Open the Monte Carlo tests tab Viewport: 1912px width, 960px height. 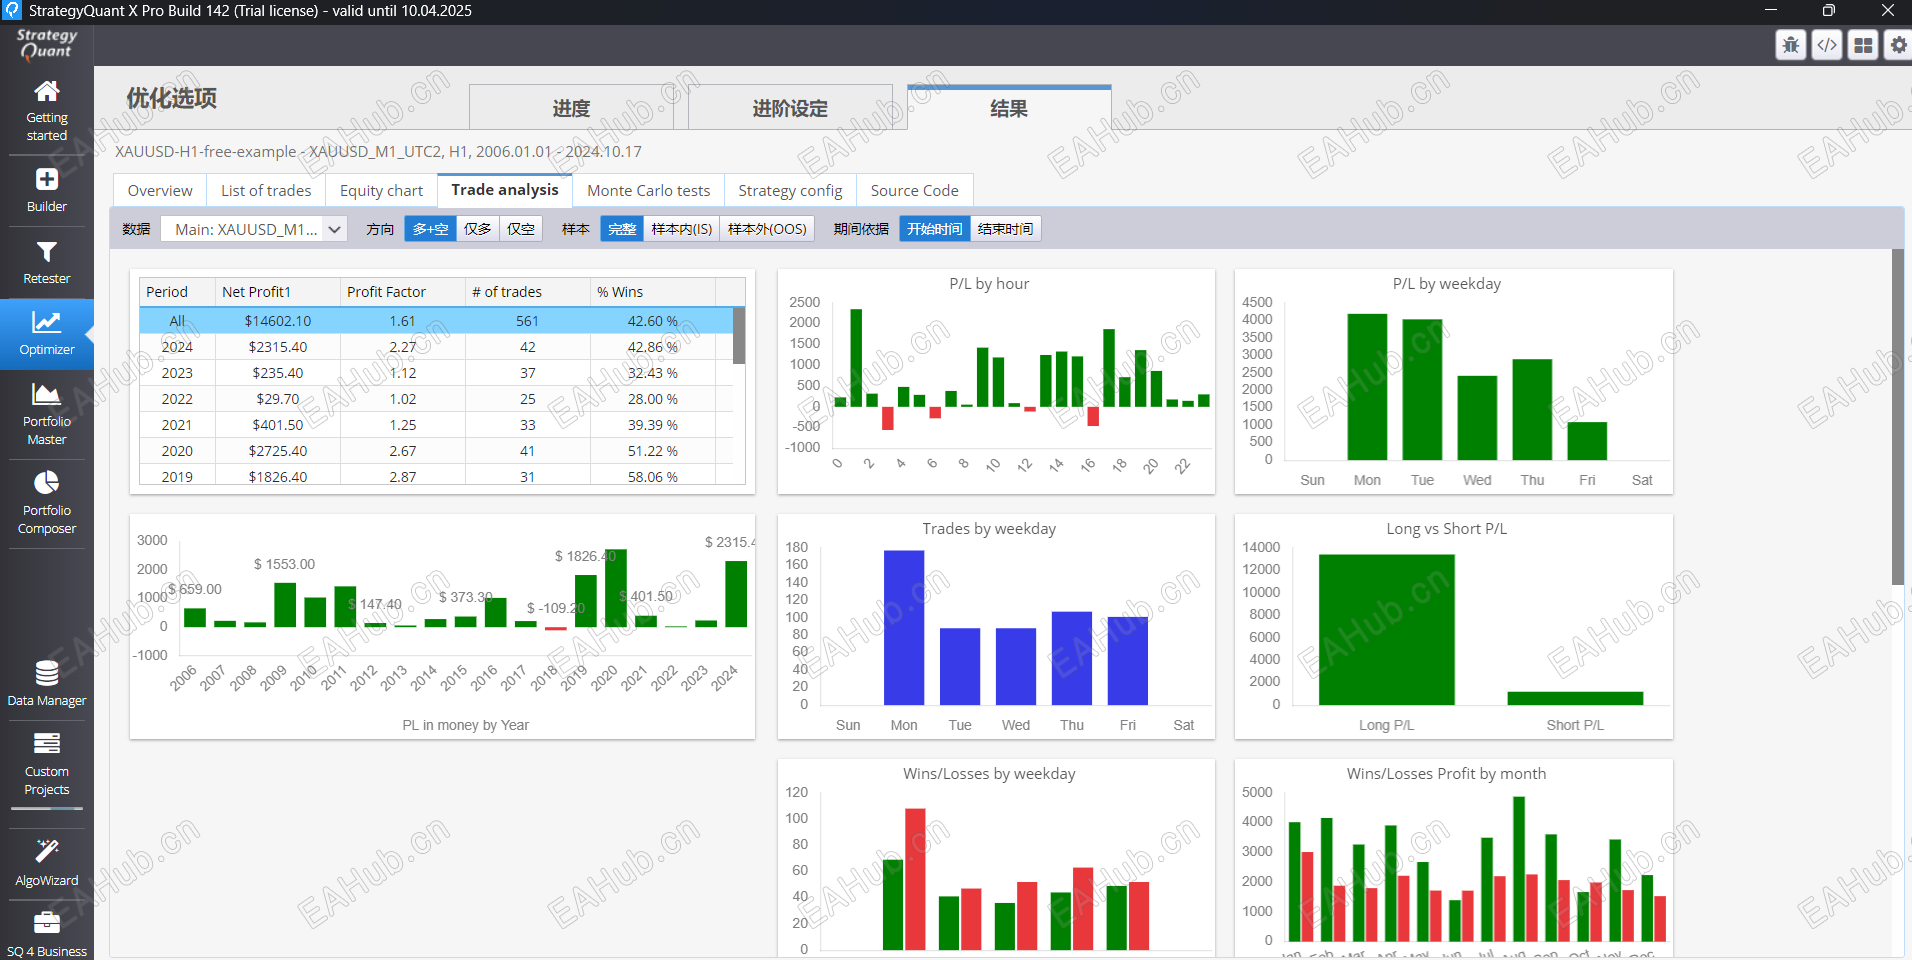649,190
